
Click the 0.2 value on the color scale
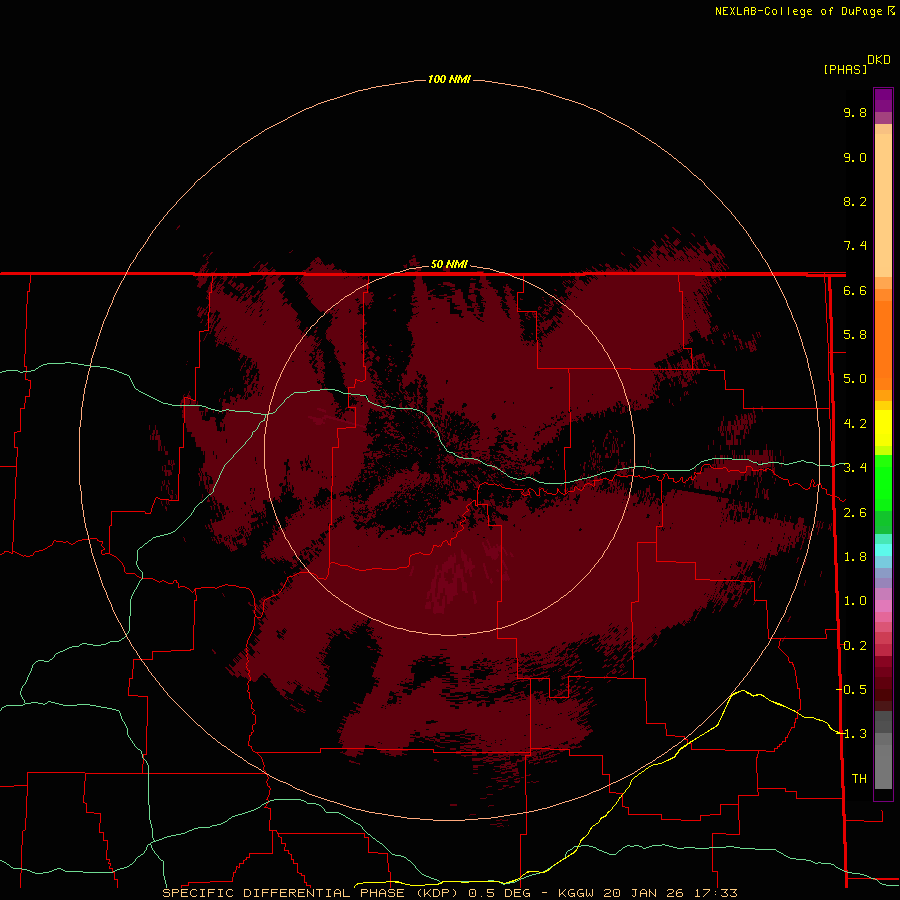click(855, 646)
